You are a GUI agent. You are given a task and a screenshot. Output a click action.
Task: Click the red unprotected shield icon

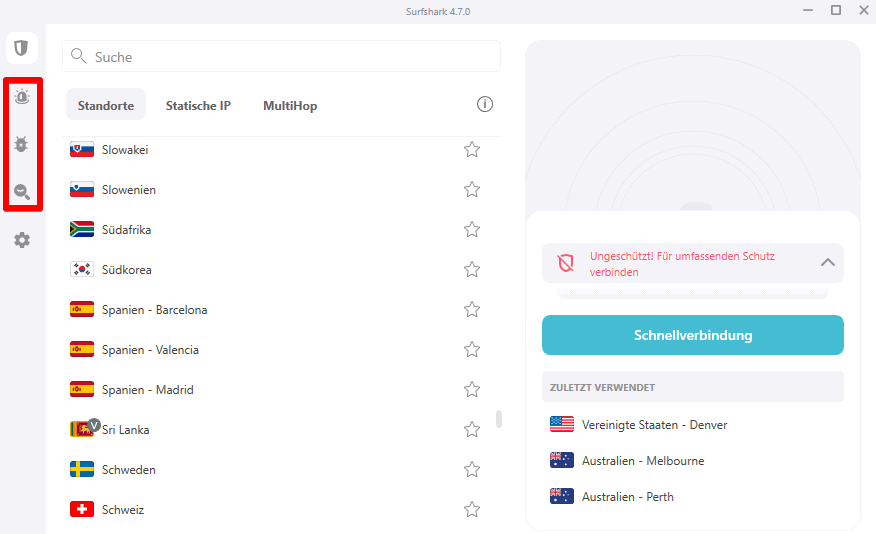click(x=566, y=263)
